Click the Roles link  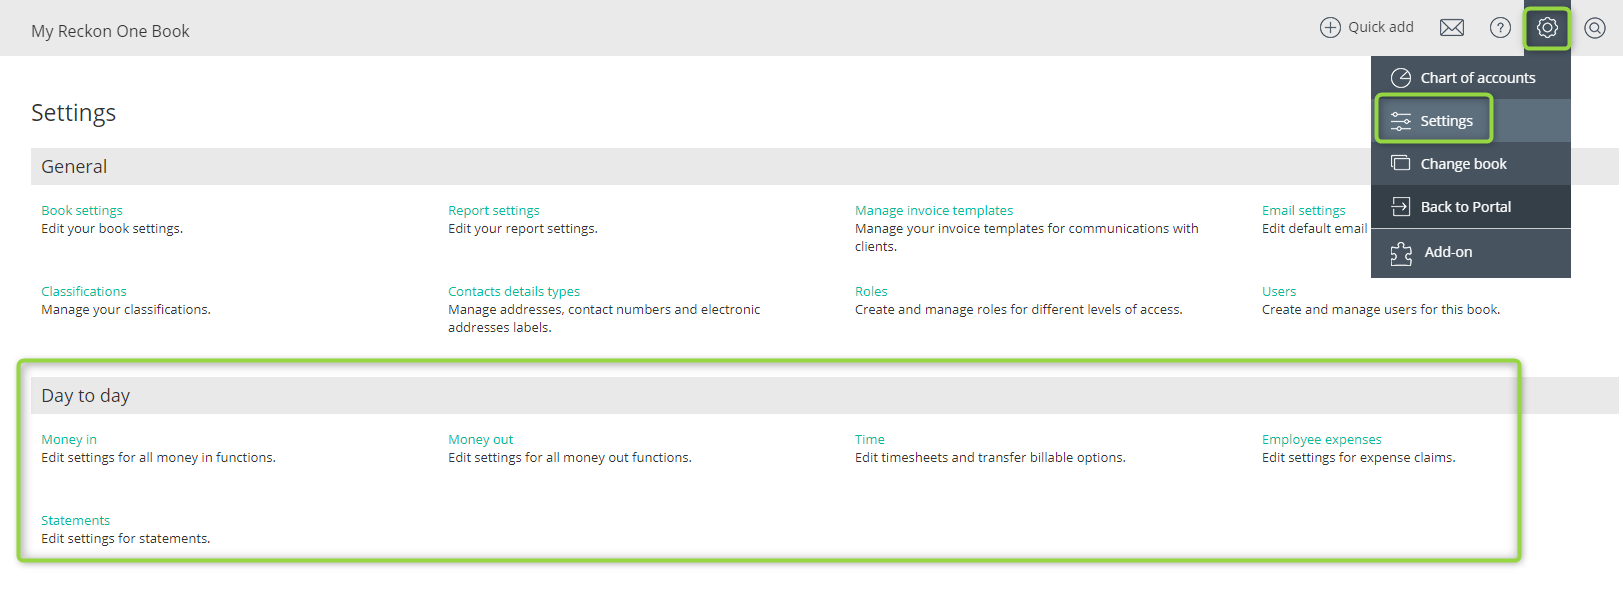[871, 292]
